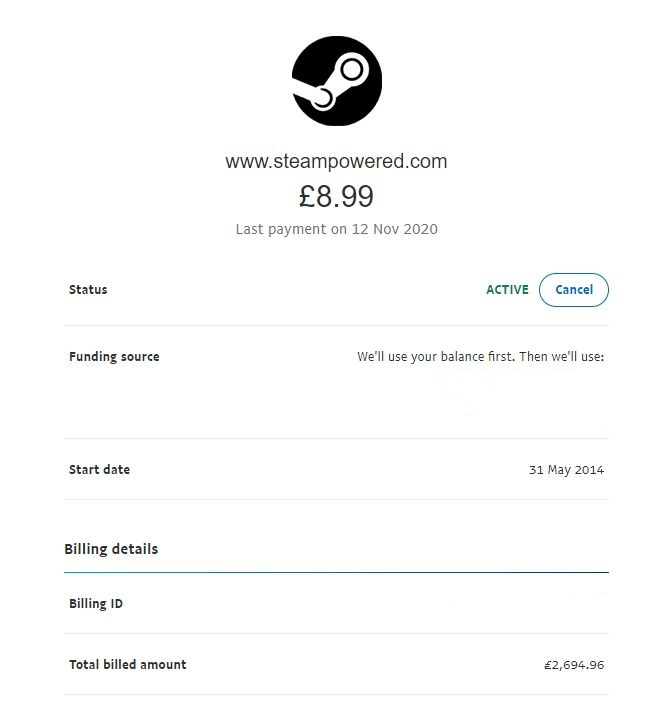Click the ACTIVE status indicator
The width and height of the screenshot is (663, 707).
click(507, 289)
